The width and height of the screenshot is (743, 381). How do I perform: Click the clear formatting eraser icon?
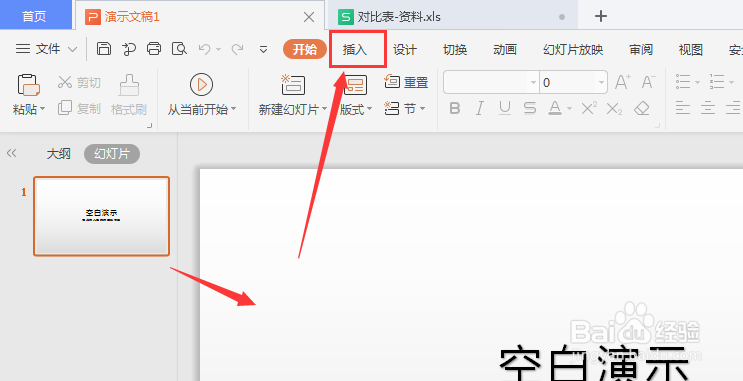coord(642,109)
